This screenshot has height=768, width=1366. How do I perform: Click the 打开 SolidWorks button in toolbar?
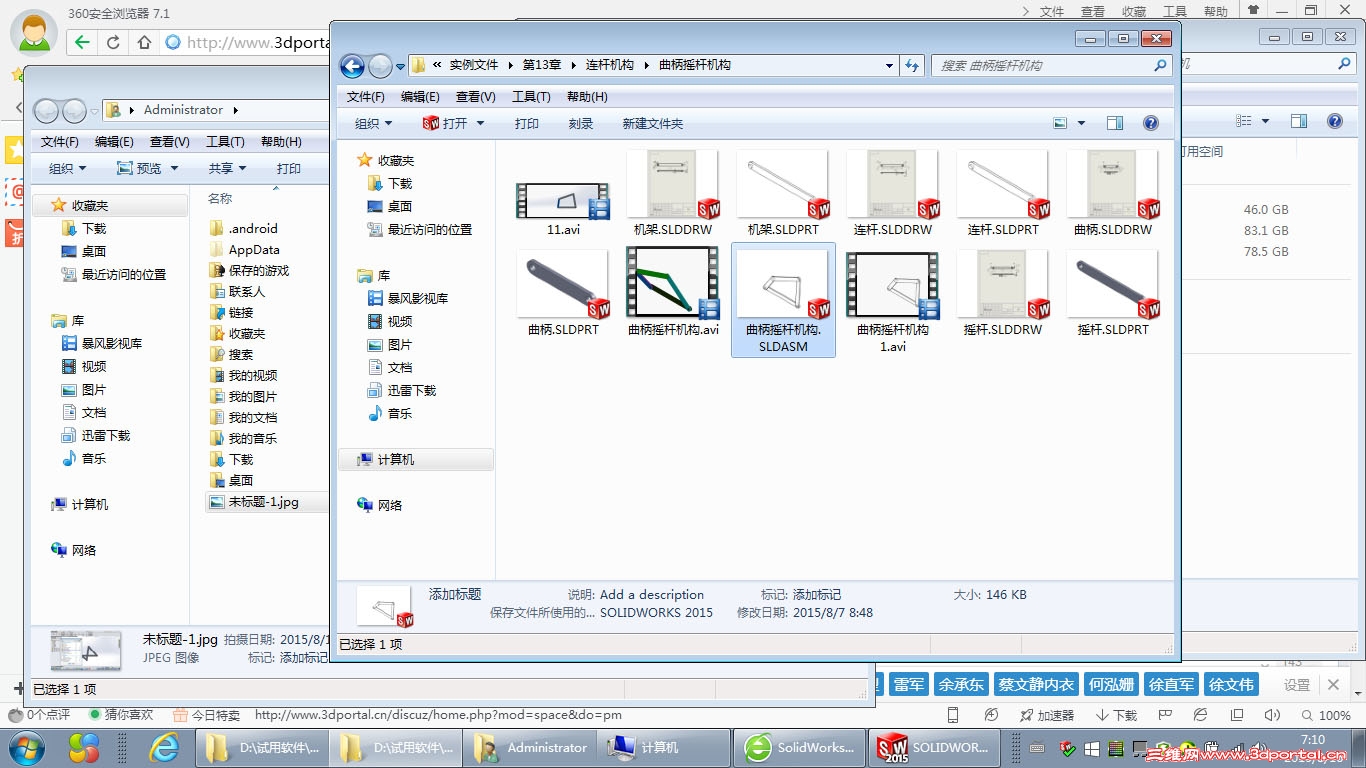click(x=445, y=123)
